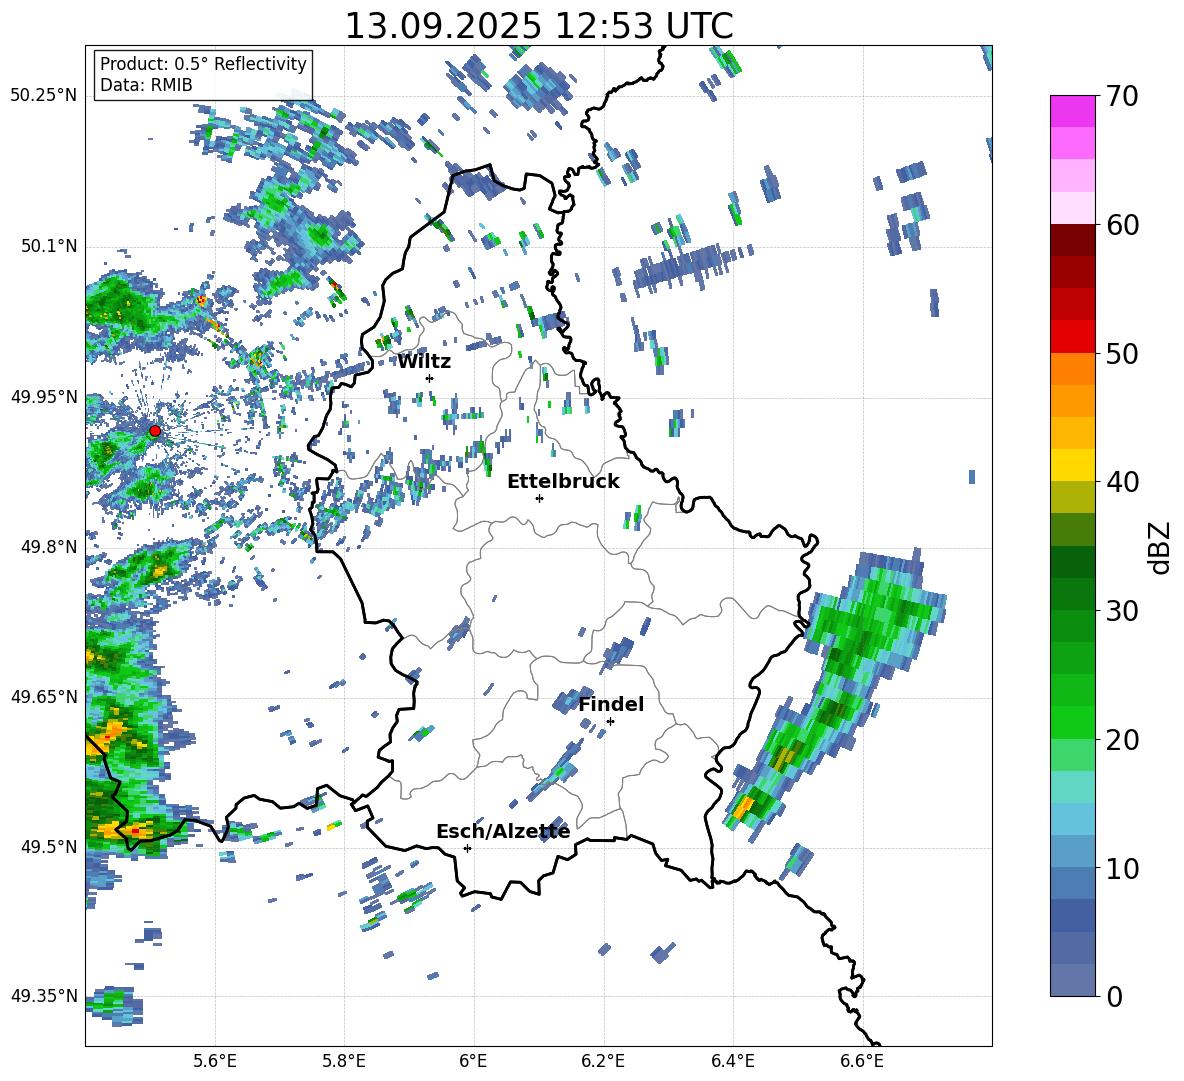Click the colorbar tick label 20
1184x1081 pixels.
tap(1122, 739)
